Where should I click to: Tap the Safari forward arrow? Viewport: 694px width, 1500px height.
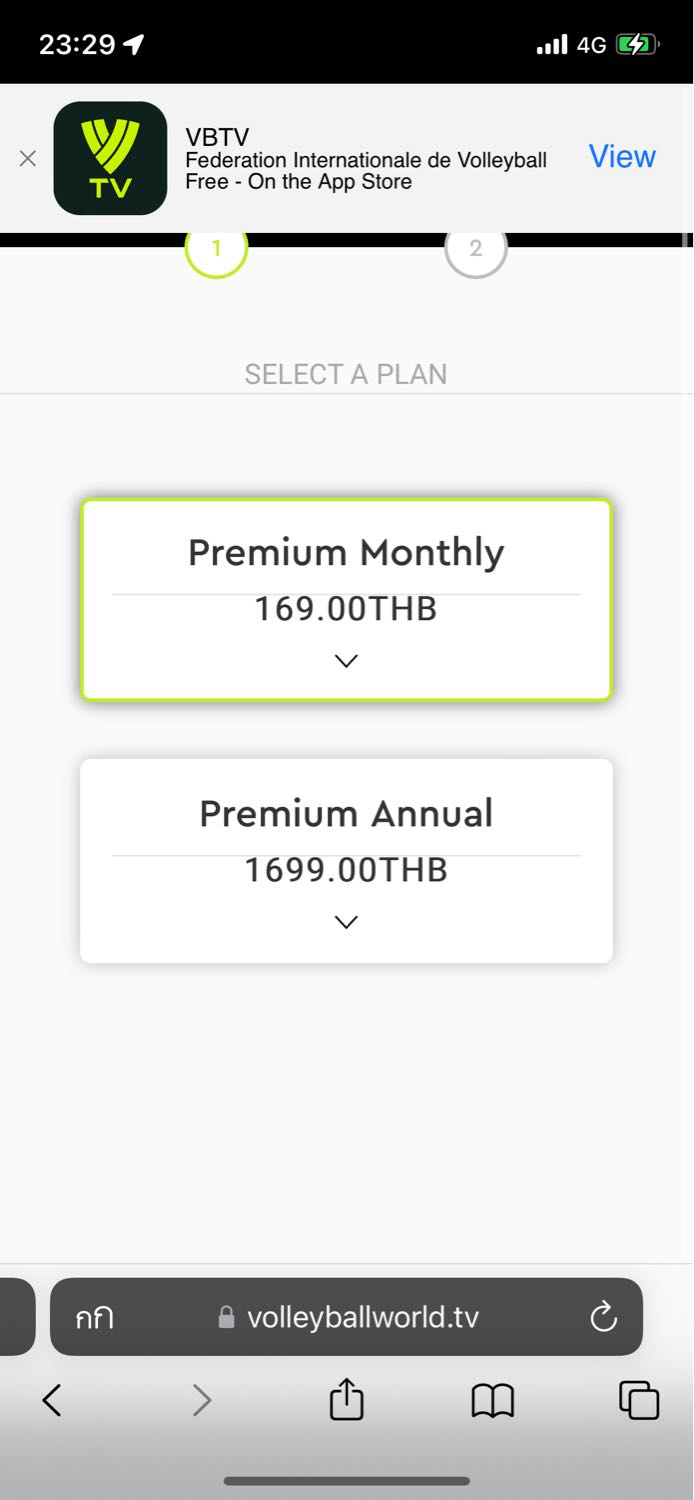tap(202, 1400)
